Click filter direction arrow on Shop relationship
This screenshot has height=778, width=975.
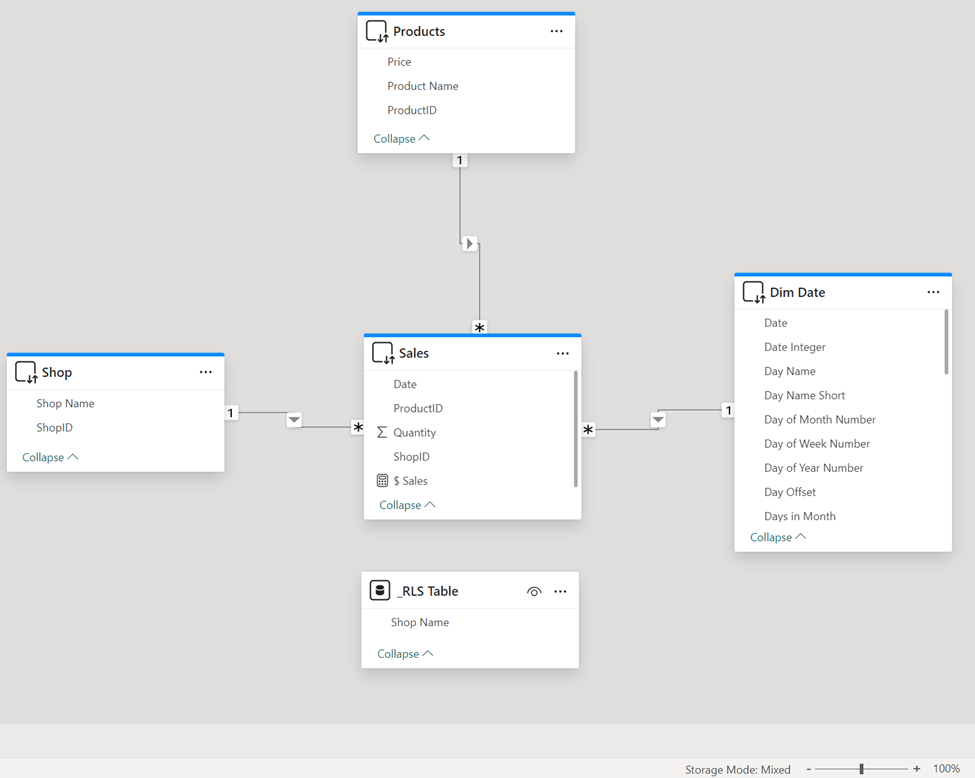[x=294, y=420]
